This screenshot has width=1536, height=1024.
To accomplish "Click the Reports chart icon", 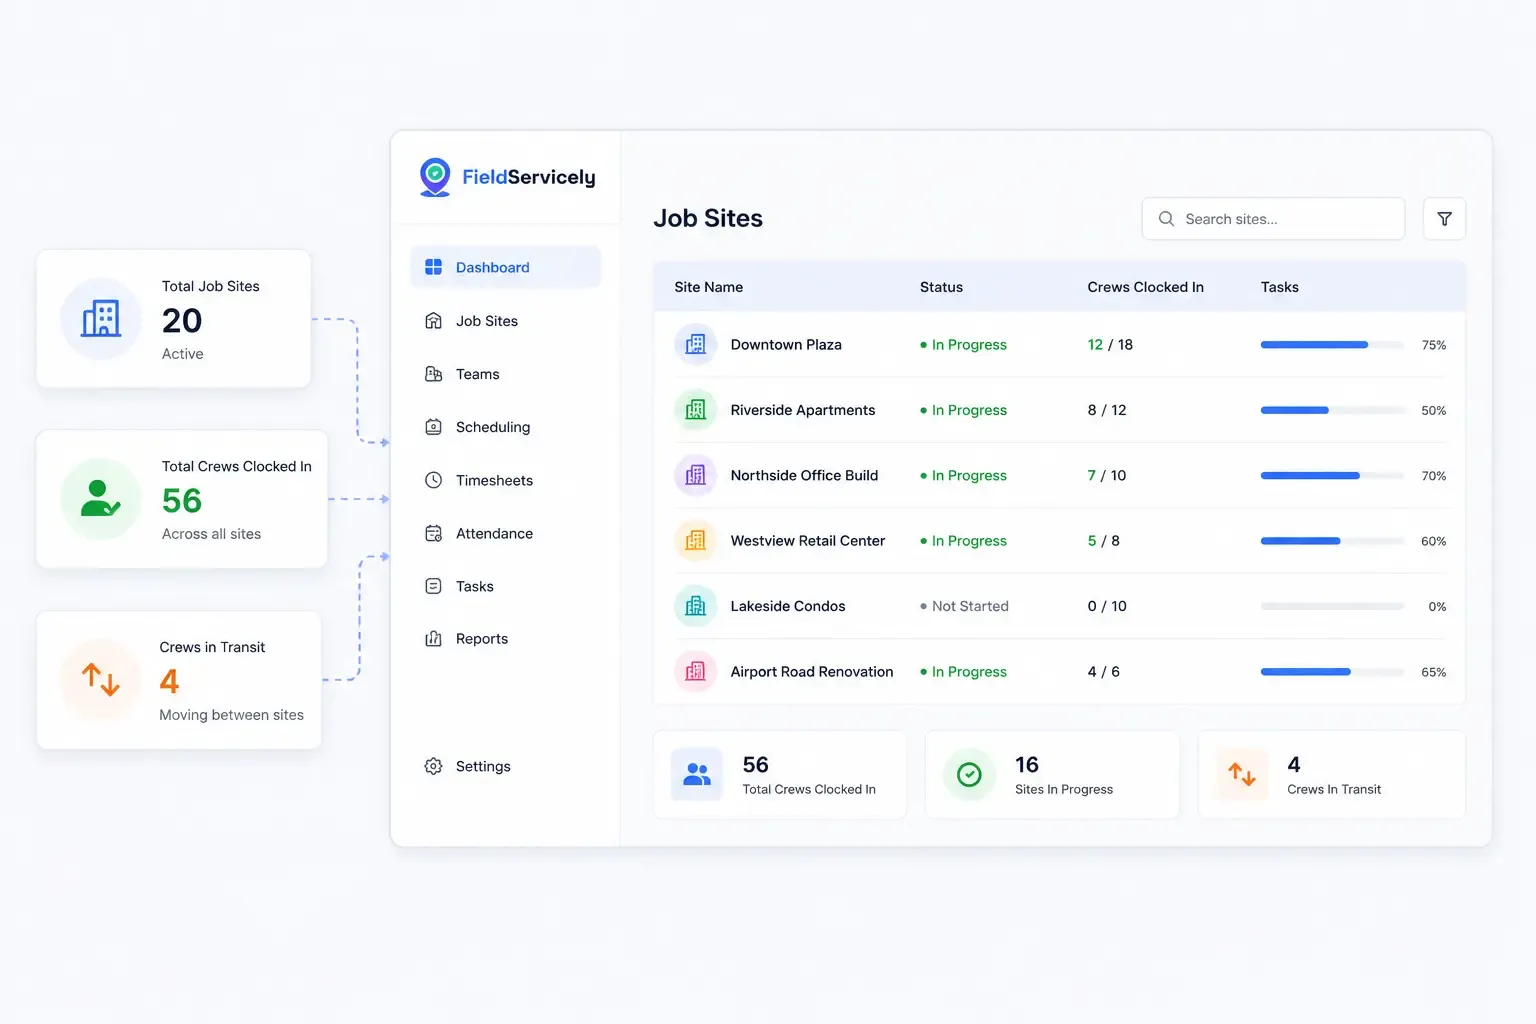I will (x=433, y=639).
